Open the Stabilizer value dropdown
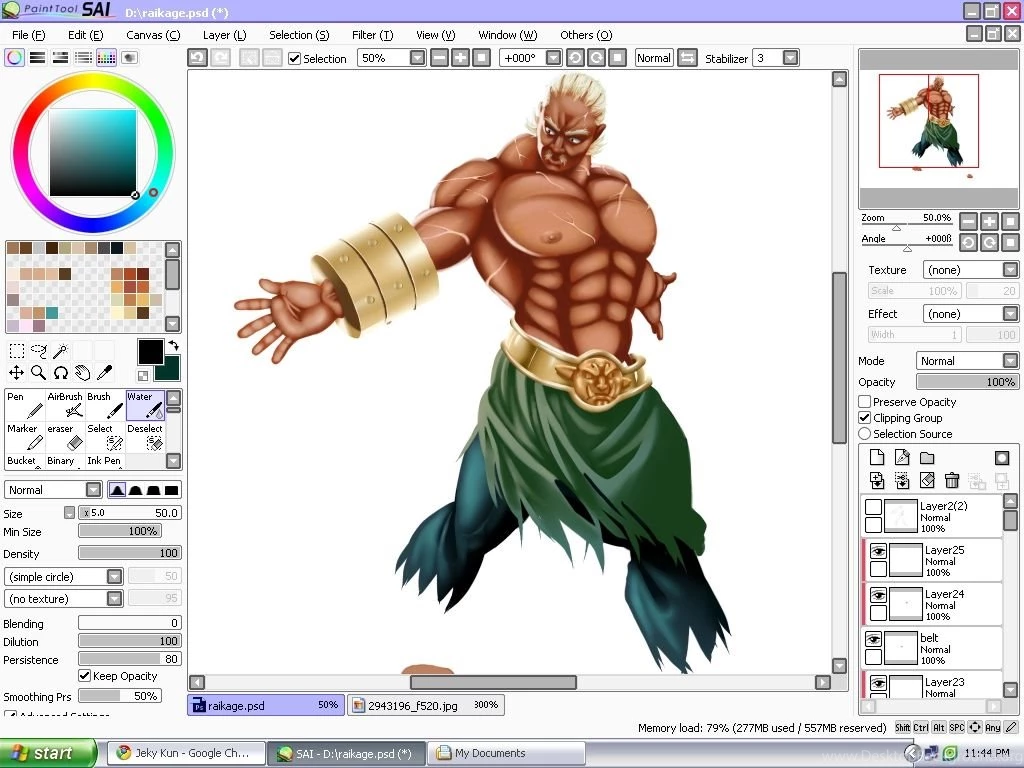This screenshot has height=768, width=1024. pyautogui.click(x=790, y=58)
